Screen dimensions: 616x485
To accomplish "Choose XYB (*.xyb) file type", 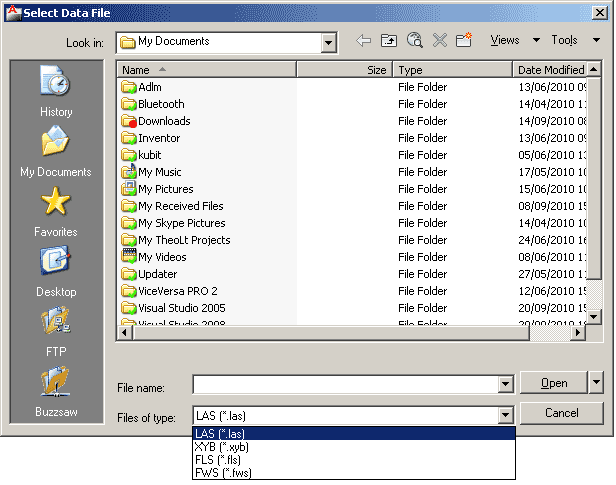I will [354, 447].
